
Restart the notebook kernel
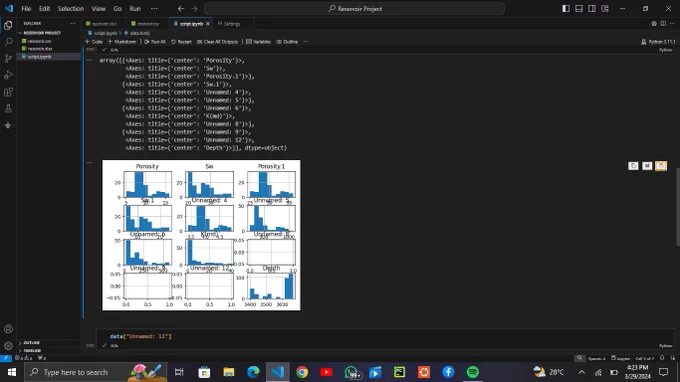point(181,42)
